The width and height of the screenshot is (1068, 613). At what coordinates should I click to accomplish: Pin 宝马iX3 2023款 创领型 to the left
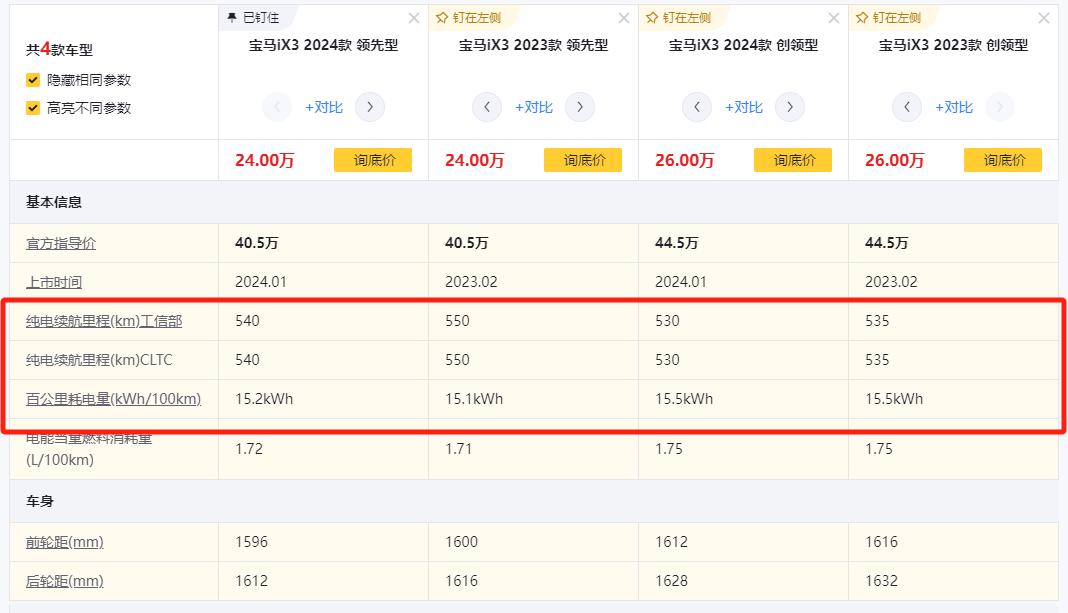tap(889, 18)
